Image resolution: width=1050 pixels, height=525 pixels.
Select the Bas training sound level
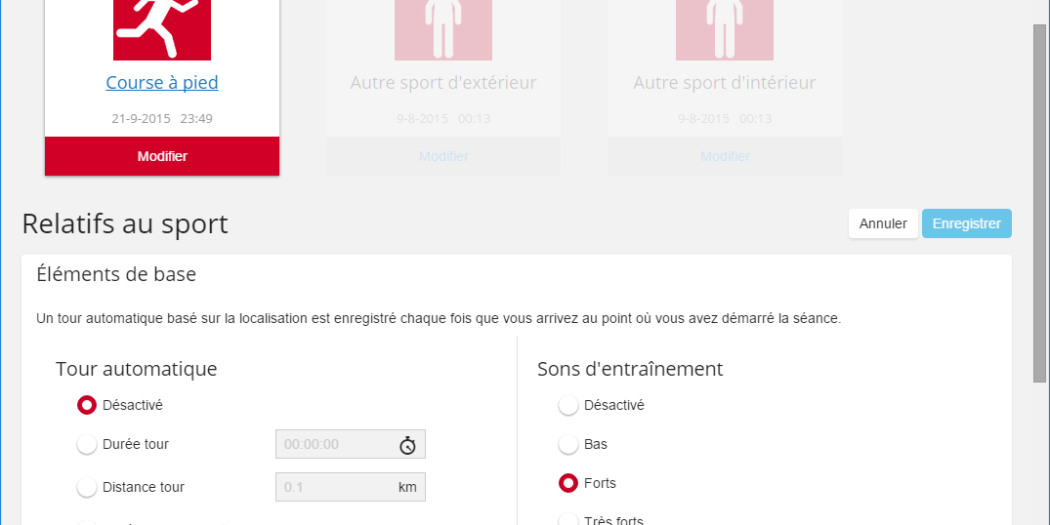point(568,444)
